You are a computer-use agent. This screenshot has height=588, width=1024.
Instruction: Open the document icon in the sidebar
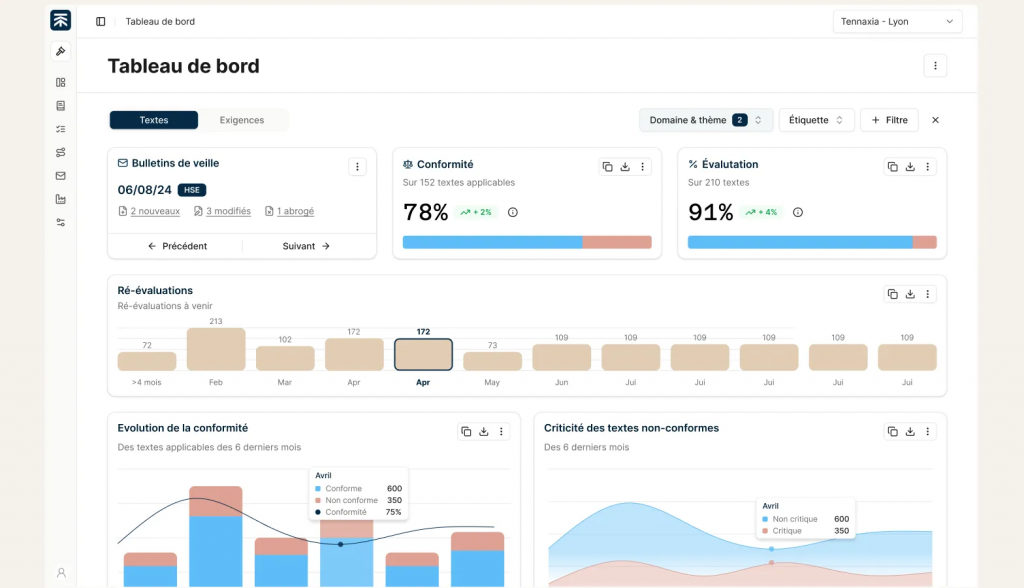tap(60, 105)
